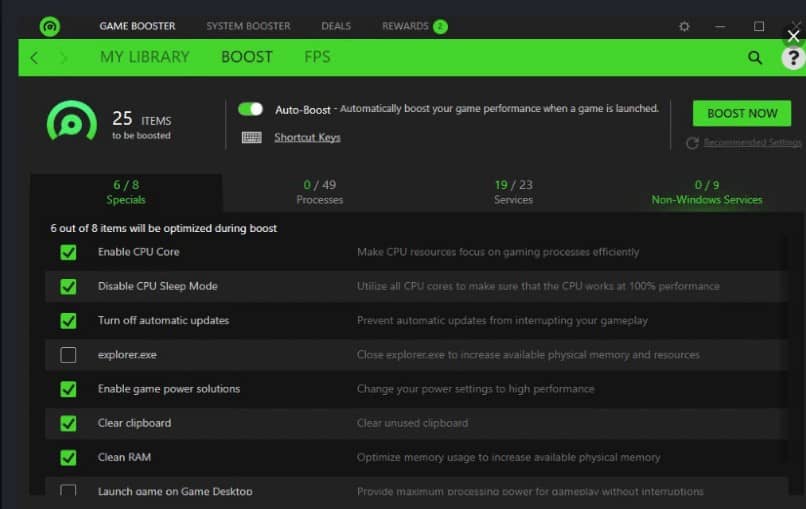Select the Services tab
This screenshot has width=806, height=509.
point(514,192)
